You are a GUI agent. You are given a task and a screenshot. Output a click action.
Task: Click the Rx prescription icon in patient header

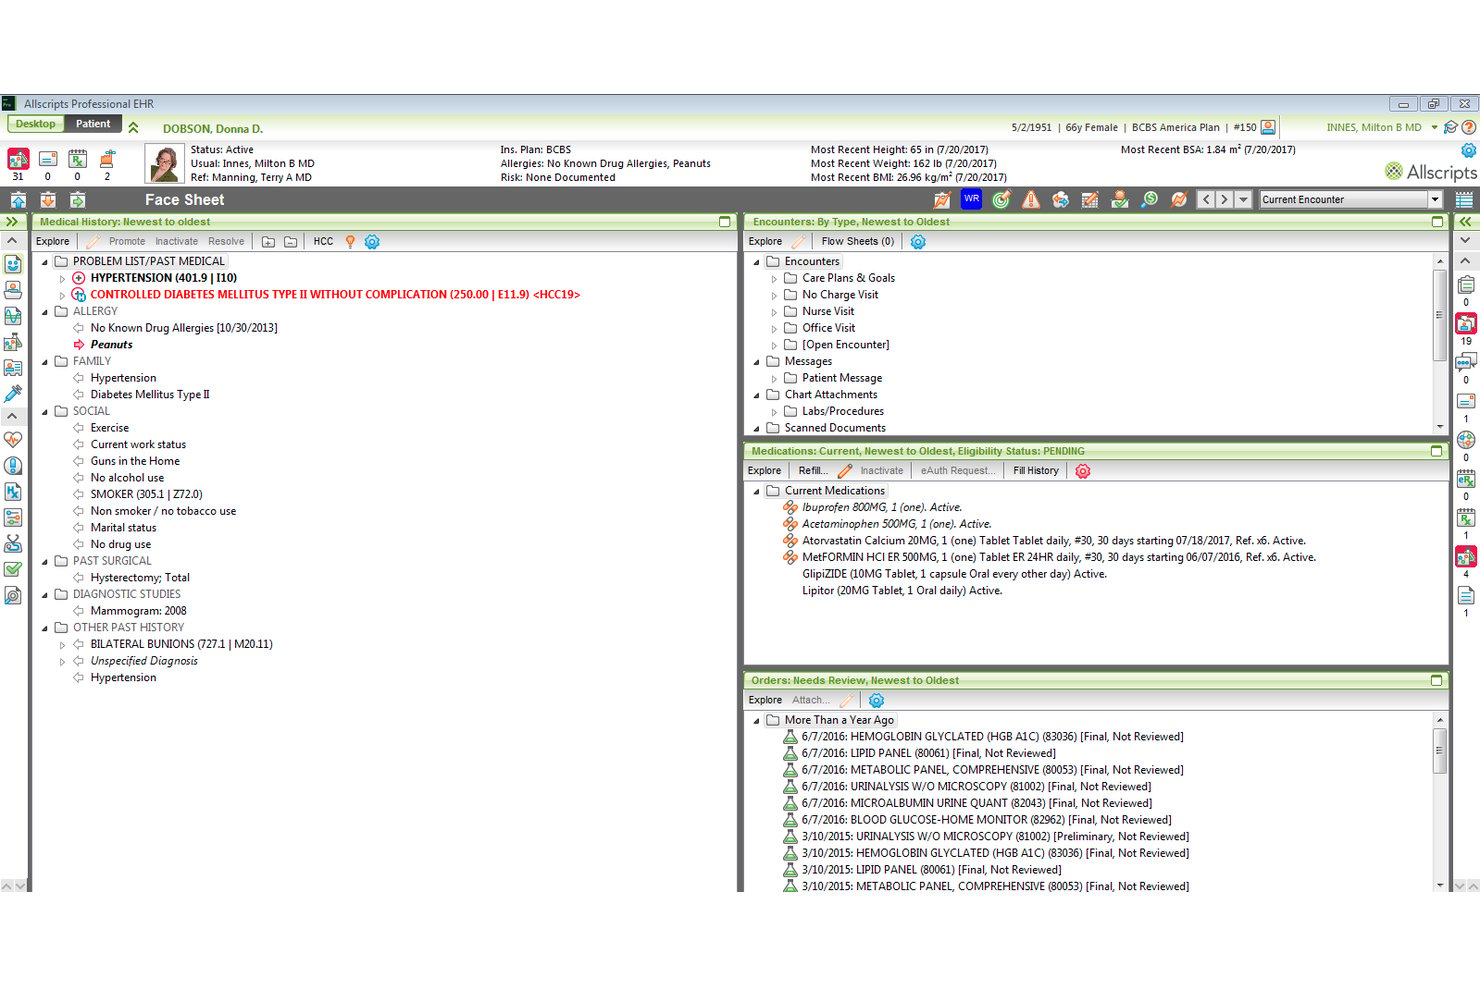click(77, 159)
